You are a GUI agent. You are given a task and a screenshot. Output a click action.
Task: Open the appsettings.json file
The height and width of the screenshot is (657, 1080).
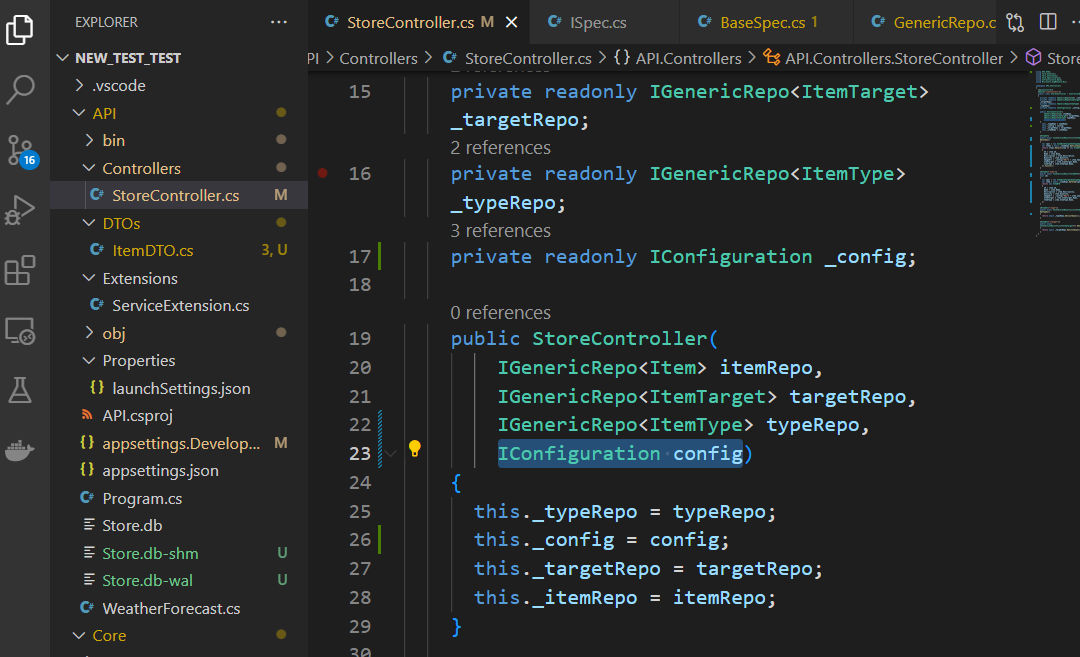pyautogui.click(x=179, y=471)
